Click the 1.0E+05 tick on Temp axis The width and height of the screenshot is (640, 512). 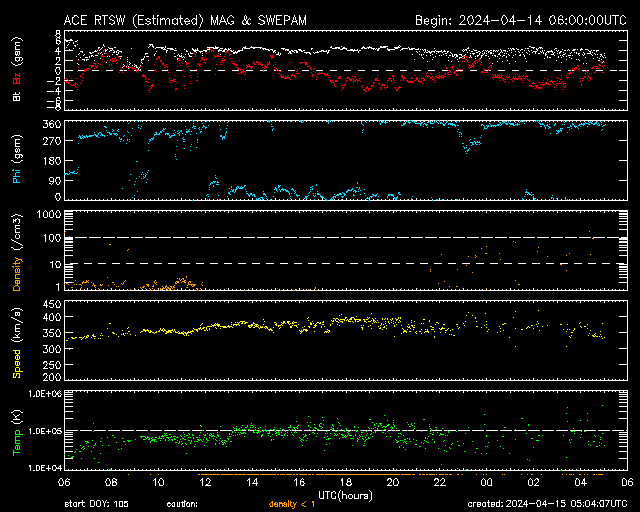point(45,431)
